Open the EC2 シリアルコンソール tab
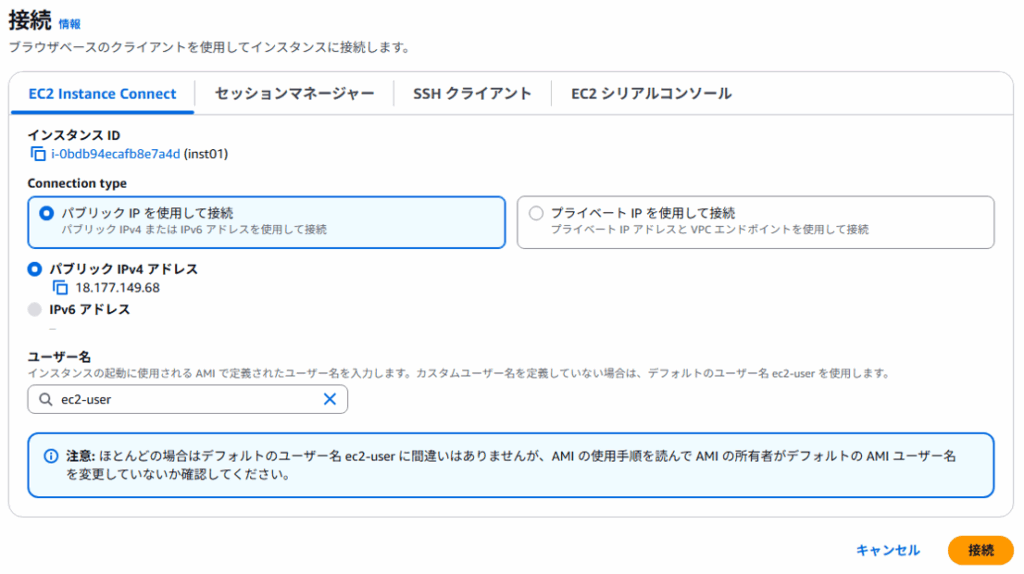The width and height of the screenshot is (1024, 574). (x=651, y=94)
